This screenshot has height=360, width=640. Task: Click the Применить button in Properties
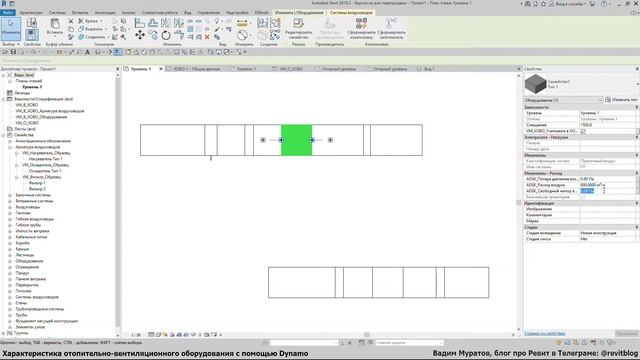pos(627,333)
